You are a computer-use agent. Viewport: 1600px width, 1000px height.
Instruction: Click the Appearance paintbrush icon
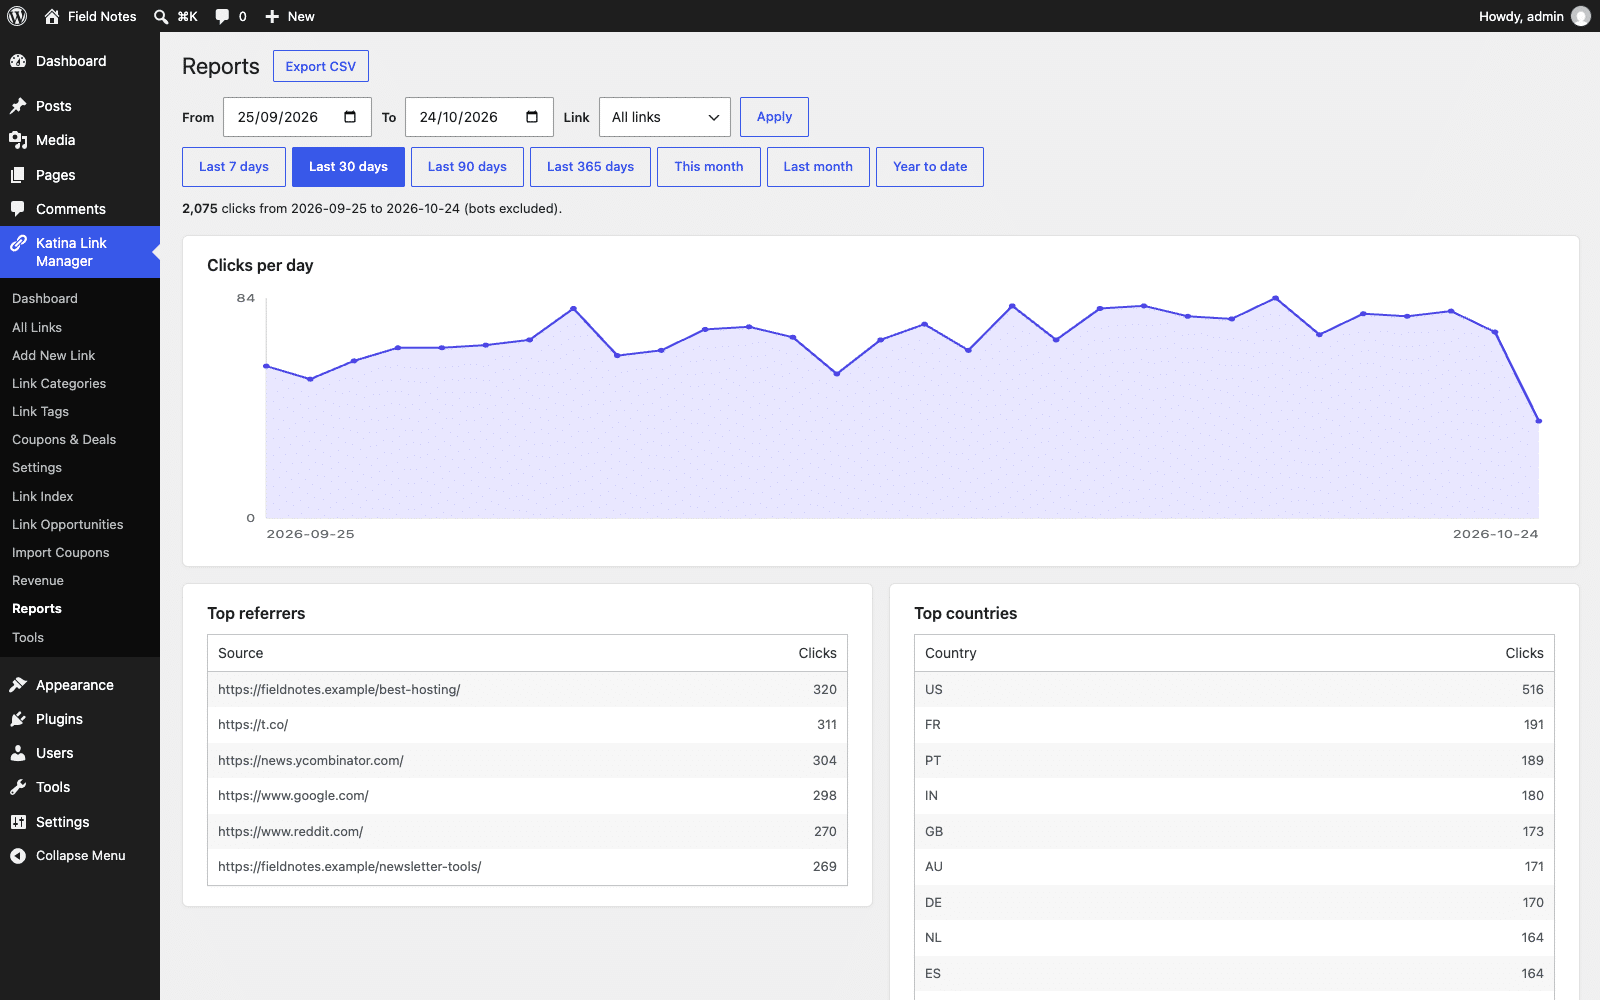click(18, 685)
